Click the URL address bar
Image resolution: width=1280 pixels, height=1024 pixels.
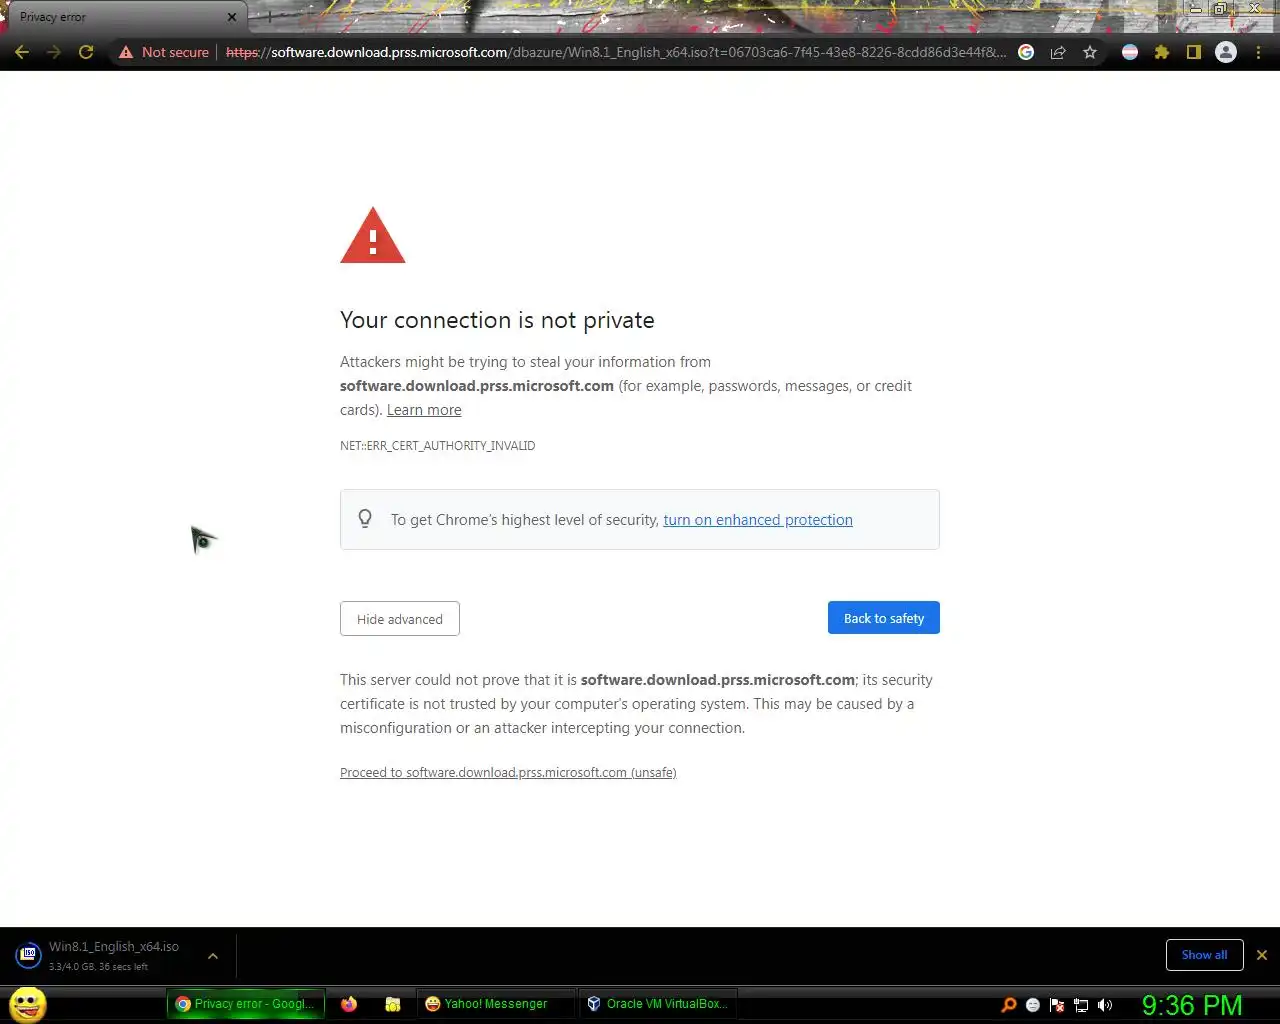pyautogui.click(x=615, y=52)
